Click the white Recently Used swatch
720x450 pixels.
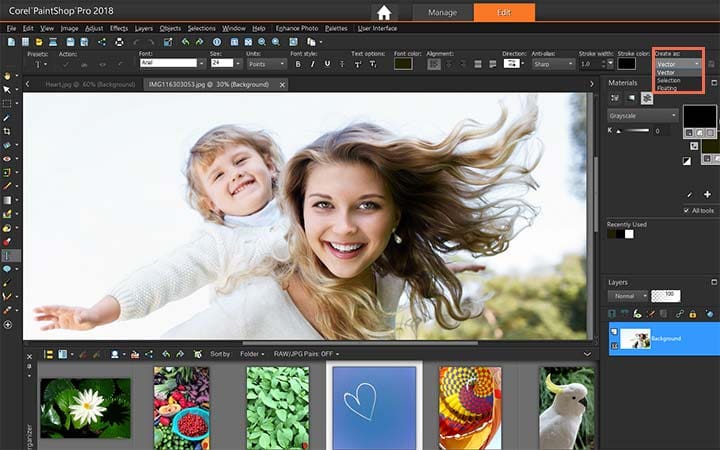tap(629, 234)
